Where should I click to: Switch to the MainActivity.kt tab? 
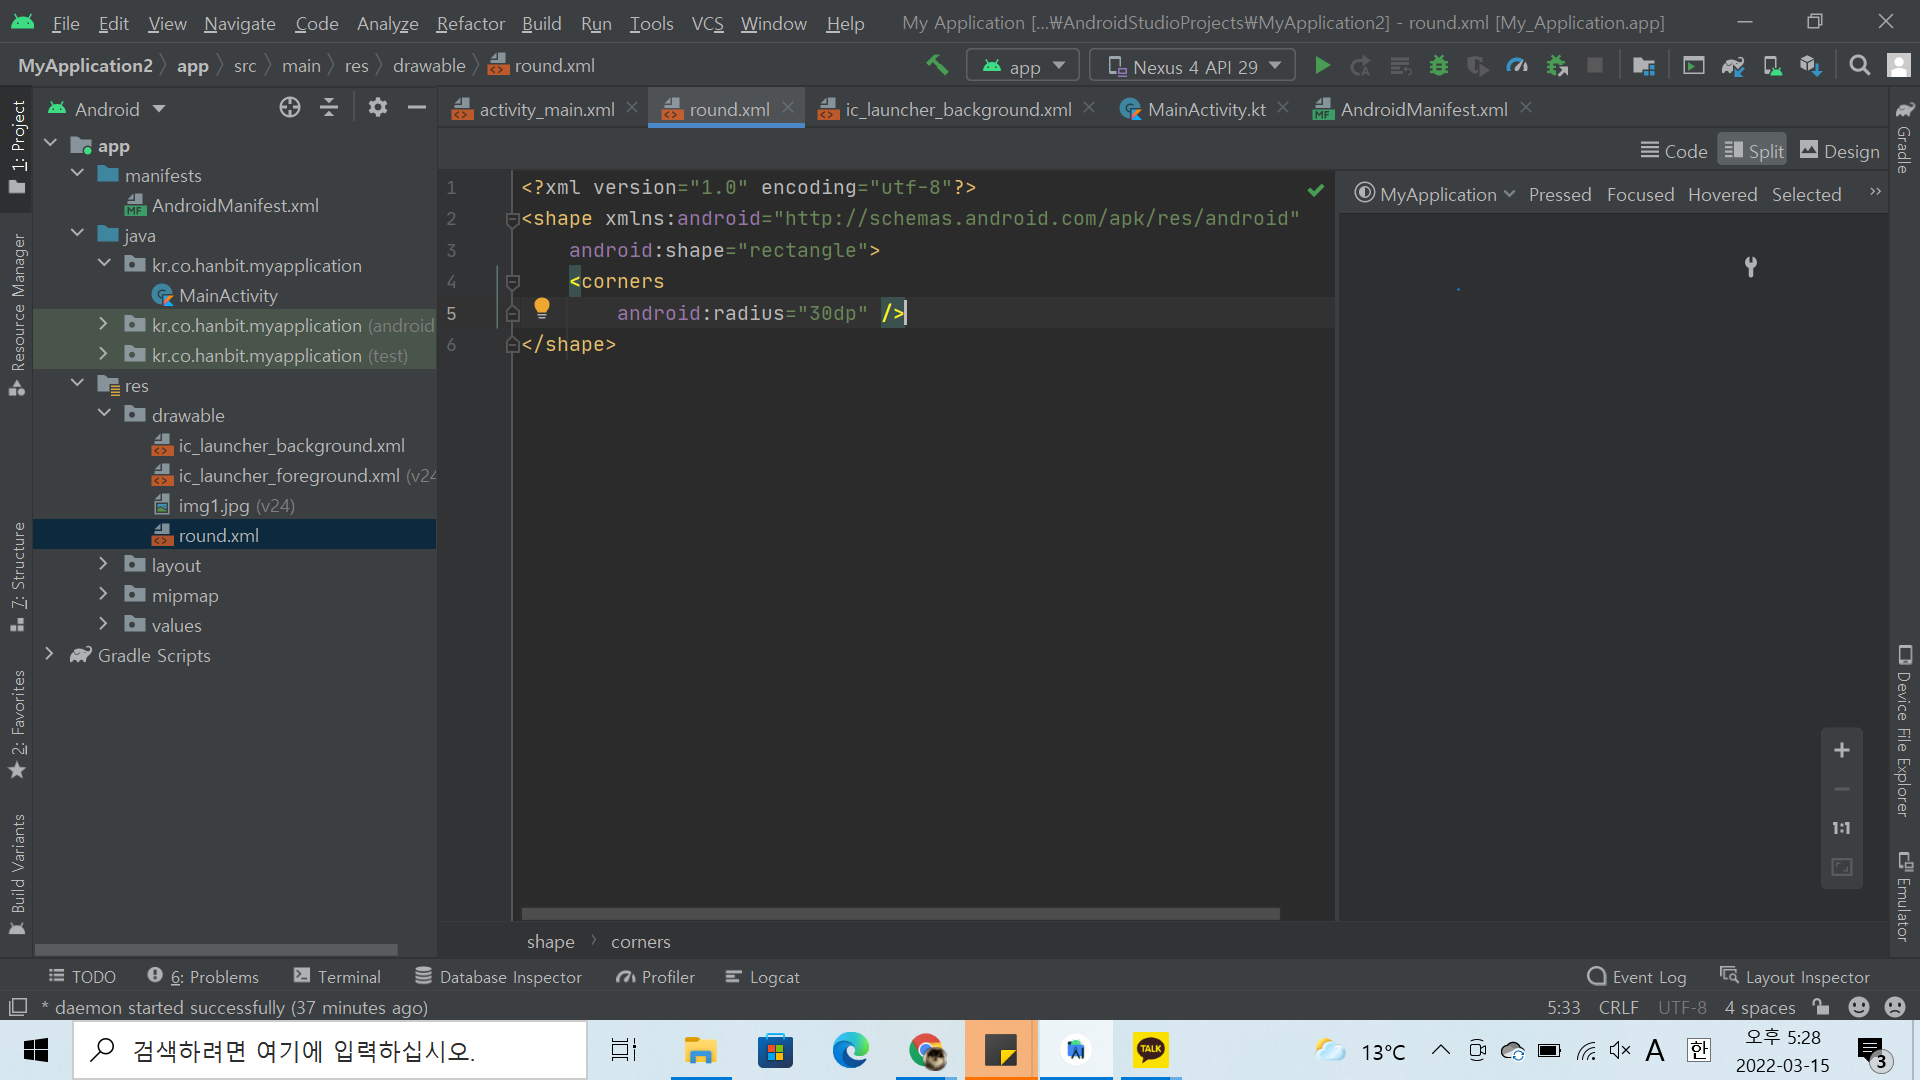[x=1205, y=109]
